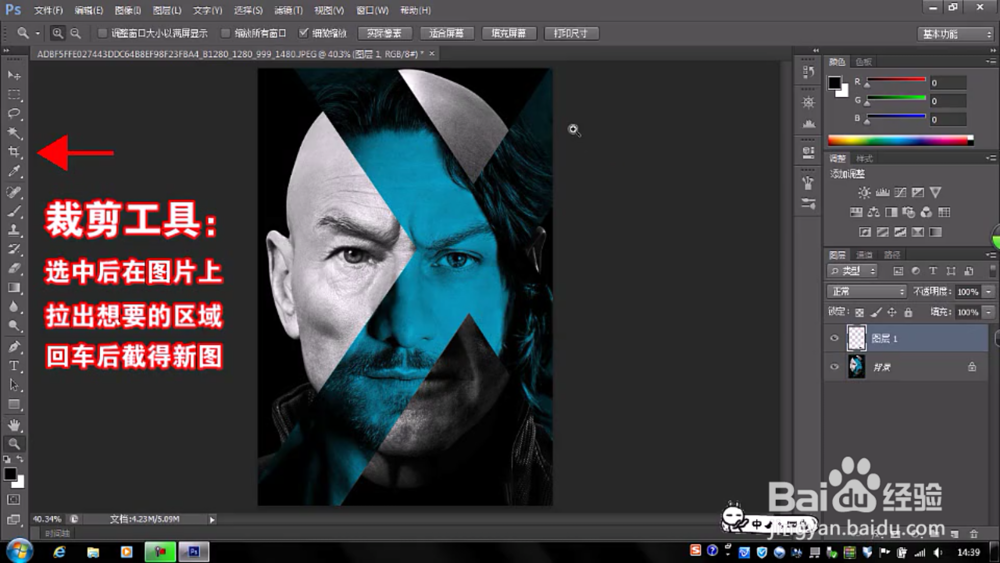This screenshot has height=563, width=1000.
Task: Select the Blur tool
Action: pyautogui.click(x=14, y=307)
